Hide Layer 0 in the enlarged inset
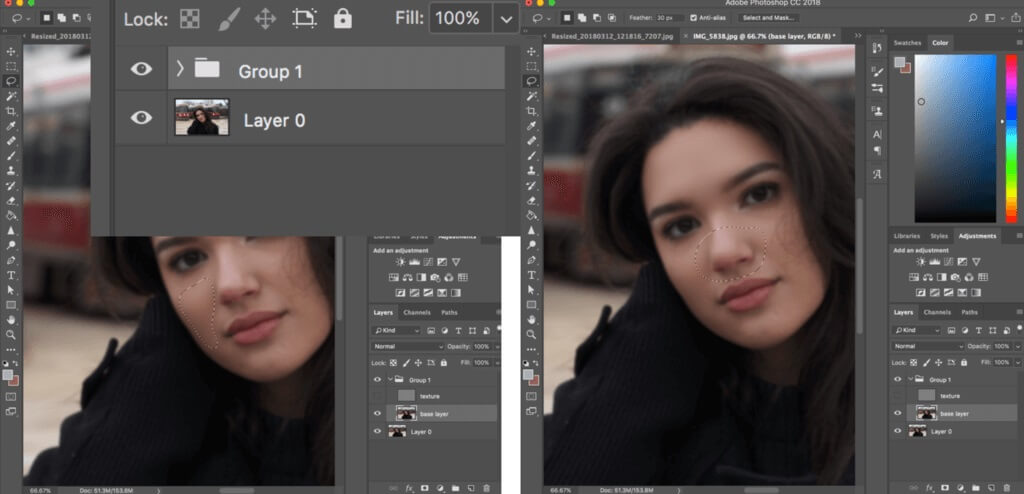 tap(141, 118)
